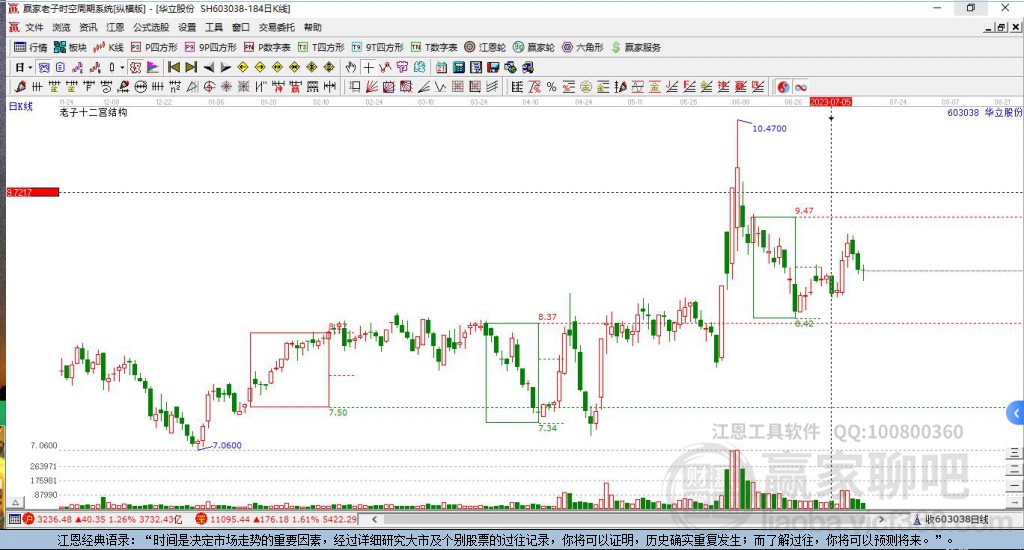This screenshot has height=550, width=1024.
Task: Click the 7.0600 low price annotation
Action: 227,445
